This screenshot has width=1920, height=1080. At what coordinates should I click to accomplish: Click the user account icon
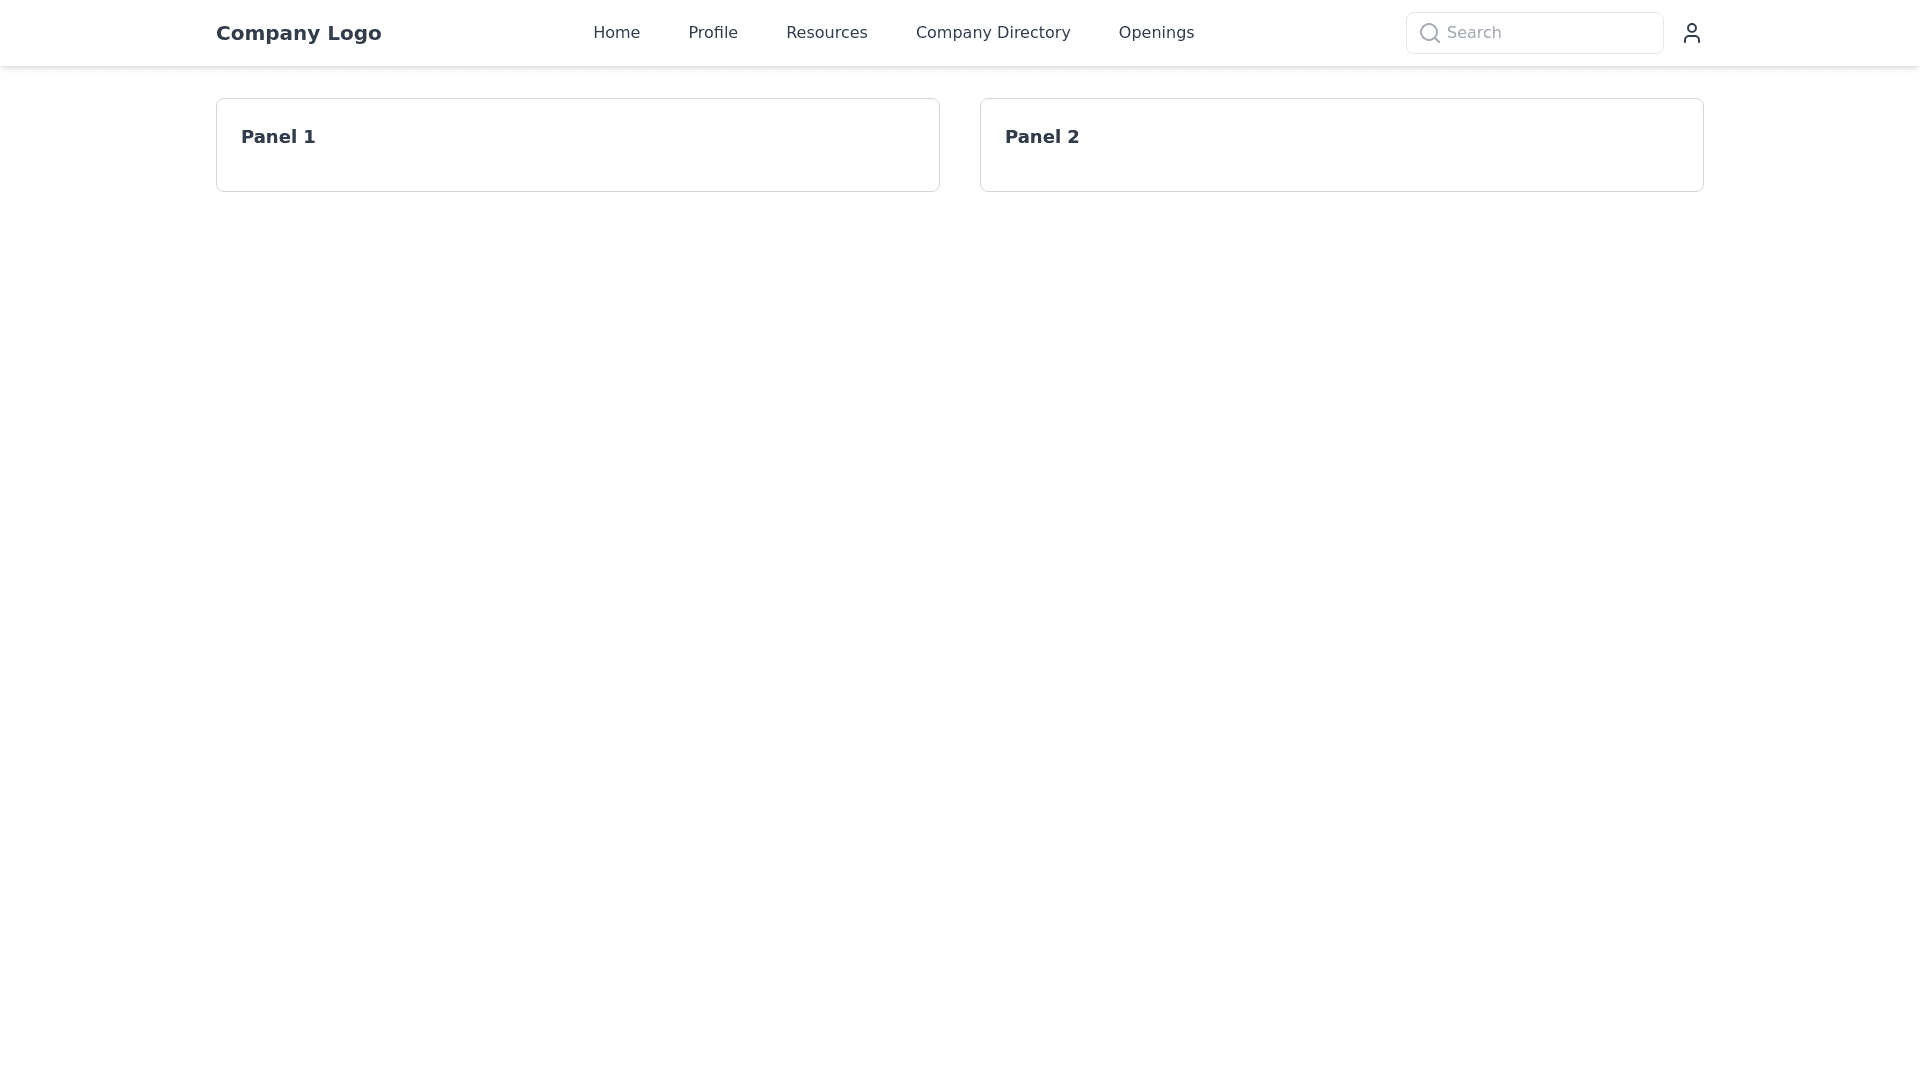pyautogui.click(x=1691, y=33)
